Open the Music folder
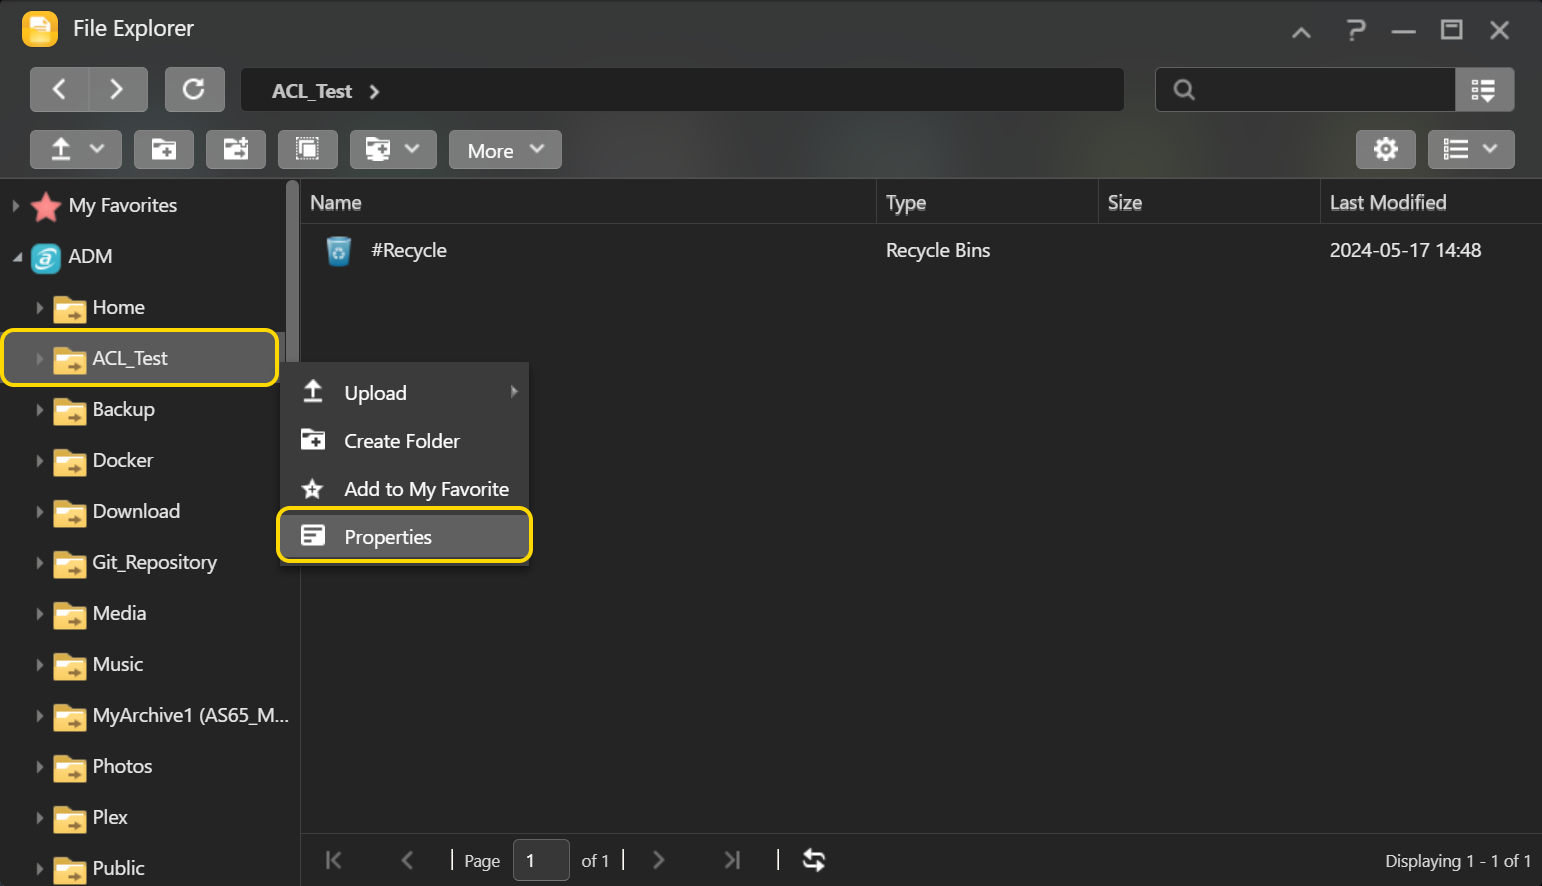The width and height of the screenshot is (1542, 886). 118,665
